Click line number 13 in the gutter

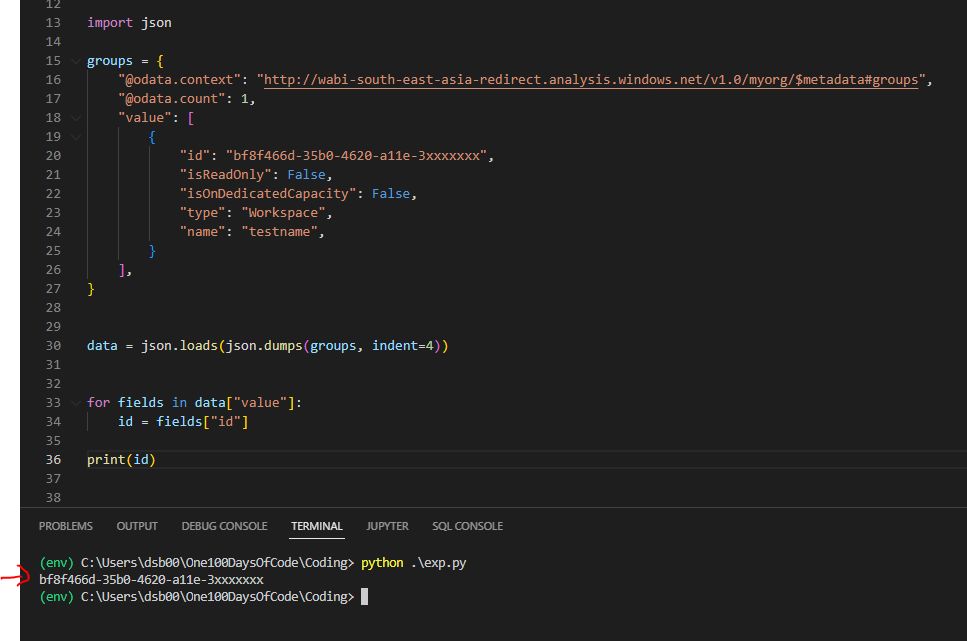(x=53, y=23)
